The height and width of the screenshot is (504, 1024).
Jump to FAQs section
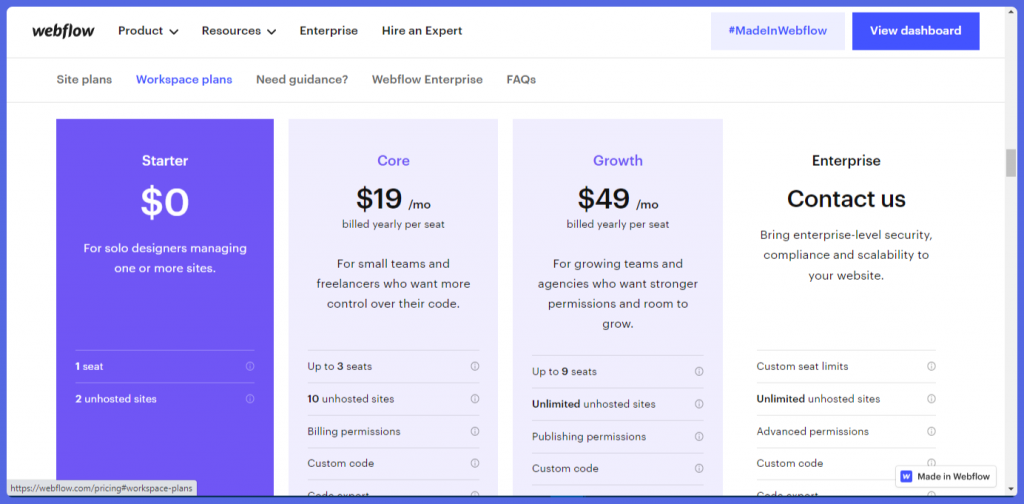coord(521,80)
